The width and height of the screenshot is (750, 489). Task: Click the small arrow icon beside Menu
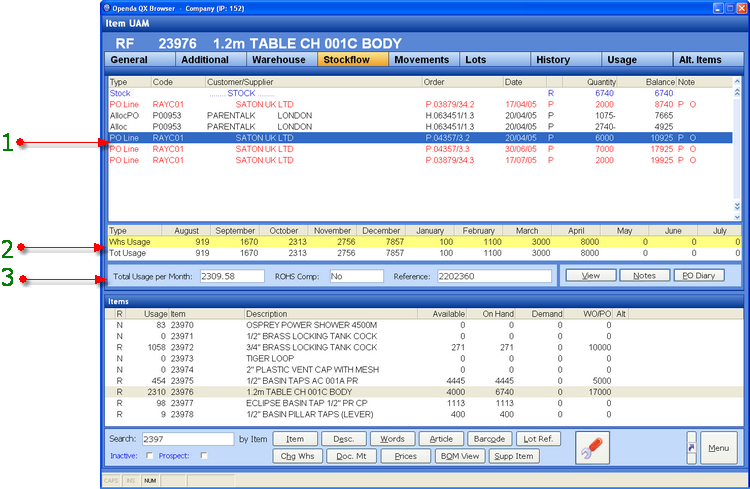coord(691,448)
